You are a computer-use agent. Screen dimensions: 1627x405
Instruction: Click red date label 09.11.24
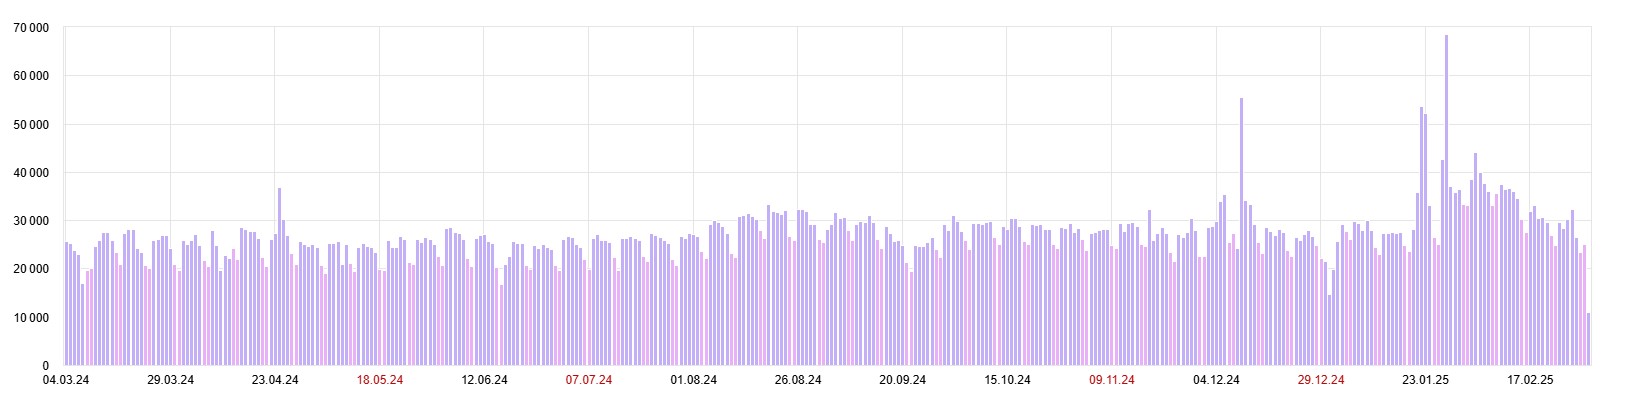point(1112,380)
